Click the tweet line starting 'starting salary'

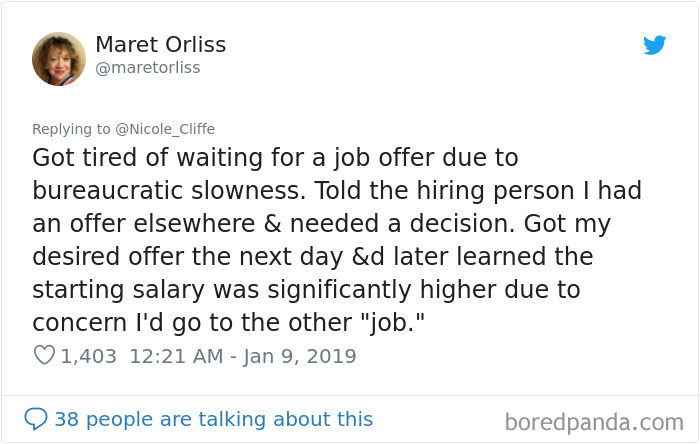[306, 290]
